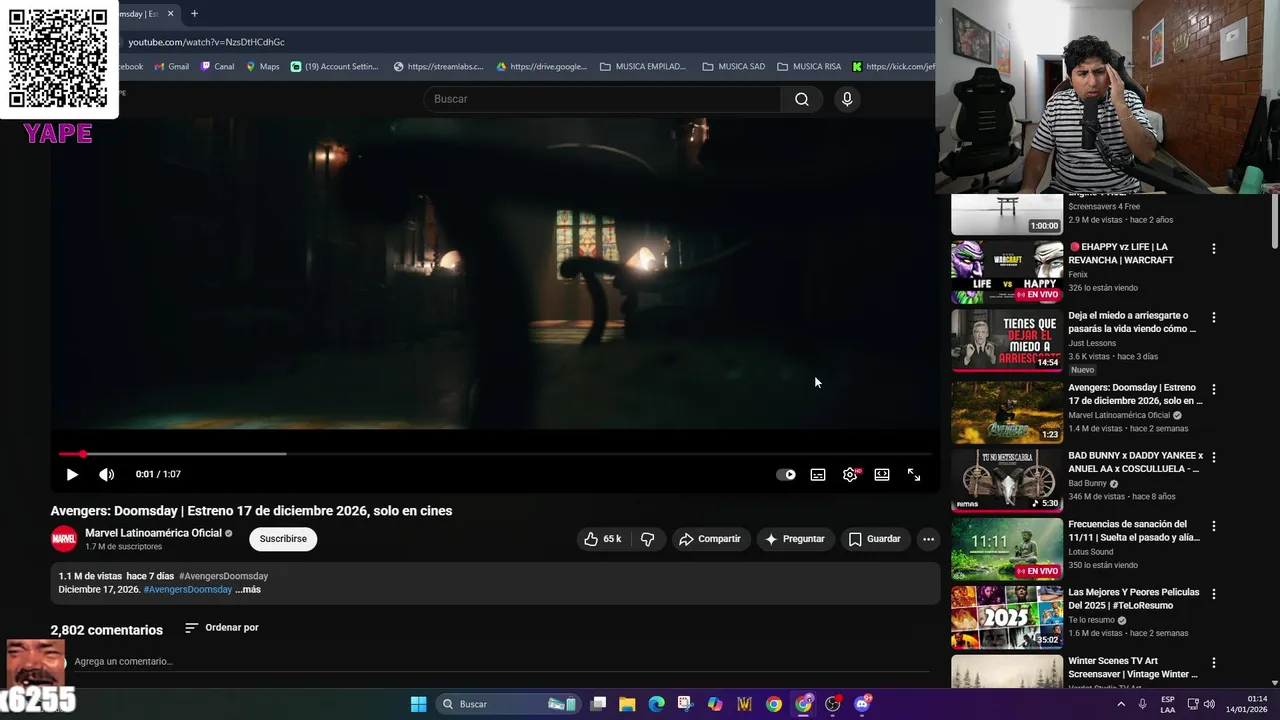Click the YouTube search magnifier button
Image resolution: width=1280 pixels, height=720 pixels.
(802, 99)
